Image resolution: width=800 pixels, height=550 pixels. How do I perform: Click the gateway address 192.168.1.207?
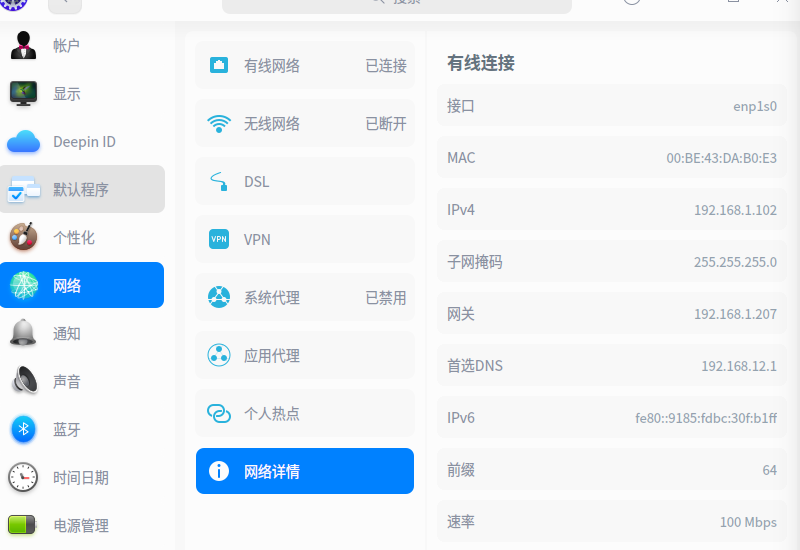pos(735,314)
